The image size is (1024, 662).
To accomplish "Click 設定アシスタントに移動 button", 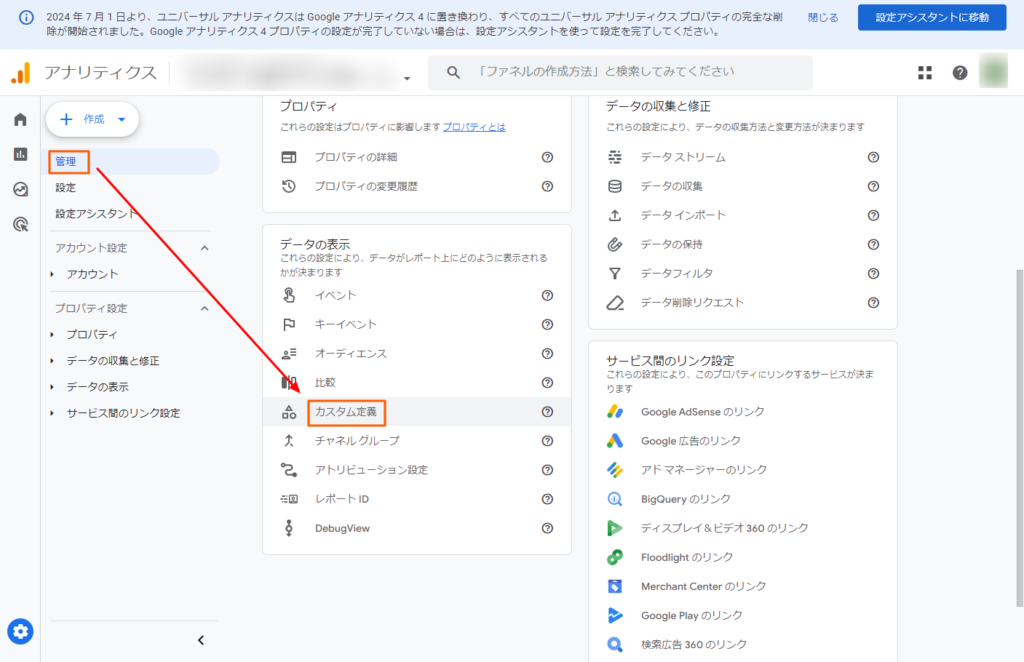I will [932, 18].
